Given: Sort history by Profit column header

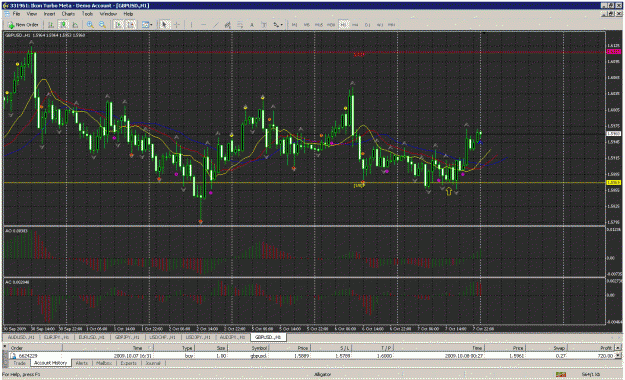Looking at the screenshot, I should [591, 348].
